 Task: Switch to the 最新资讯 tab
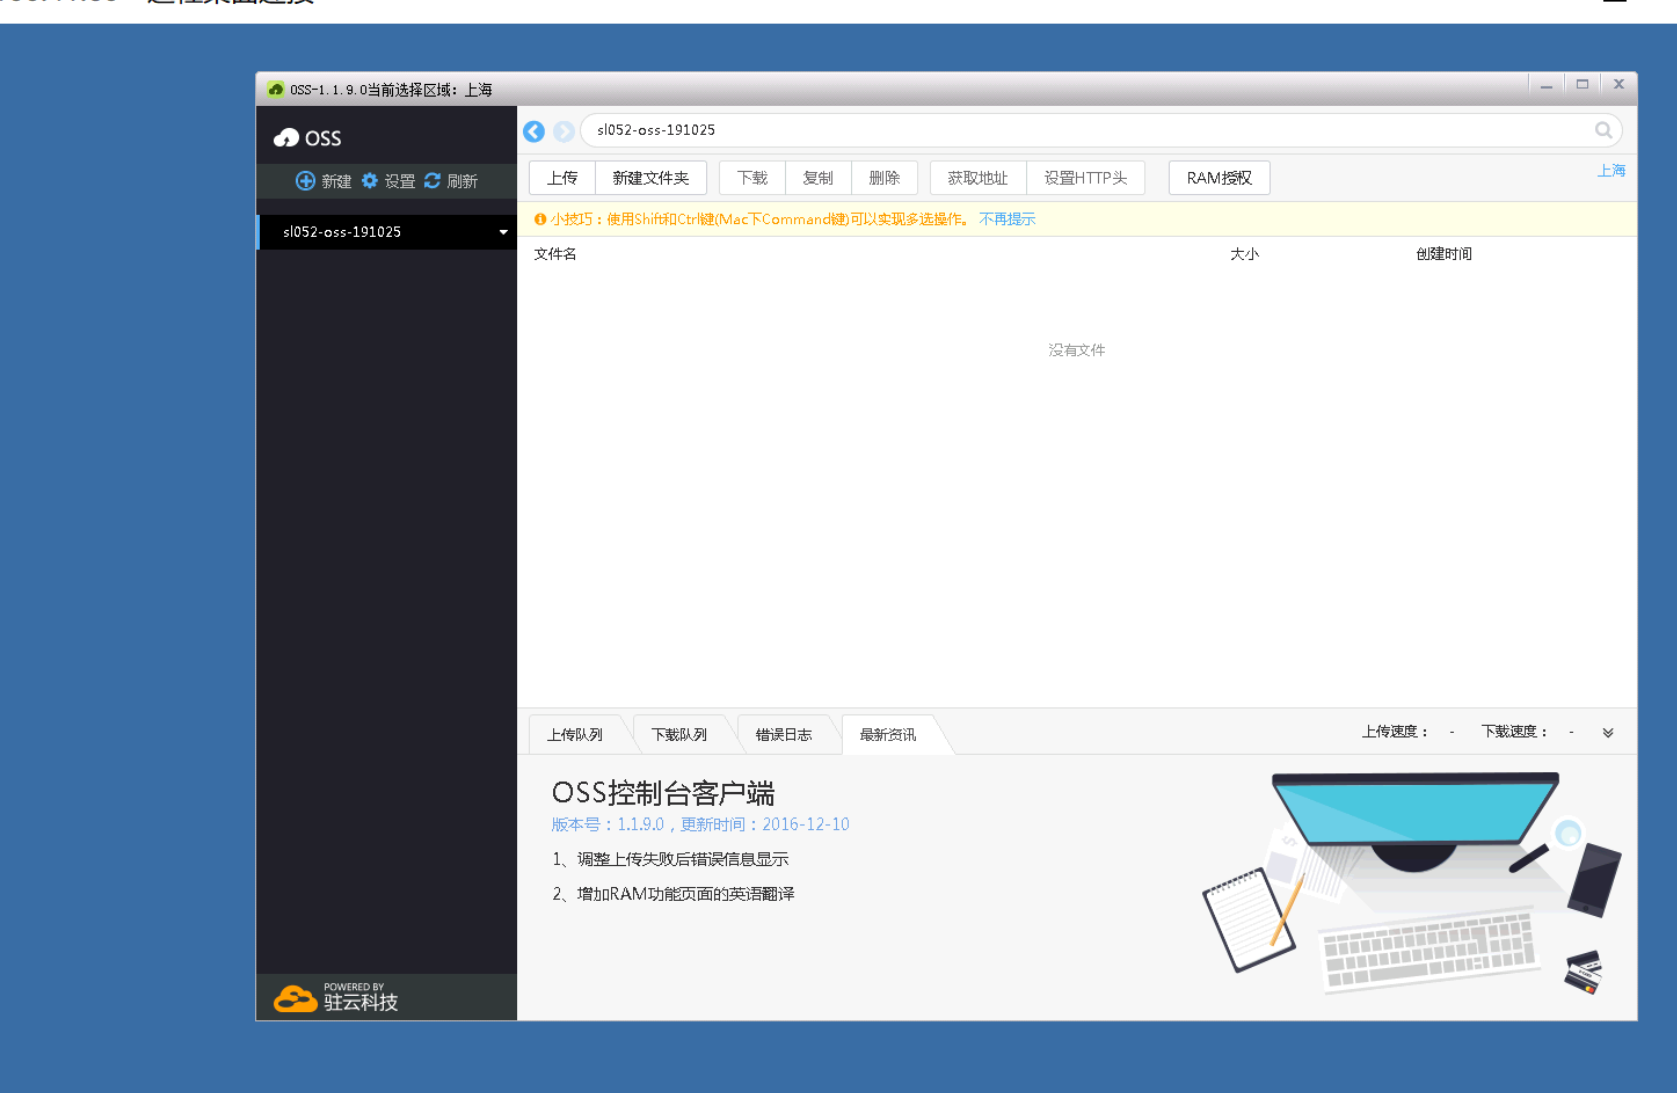(888, 735)
